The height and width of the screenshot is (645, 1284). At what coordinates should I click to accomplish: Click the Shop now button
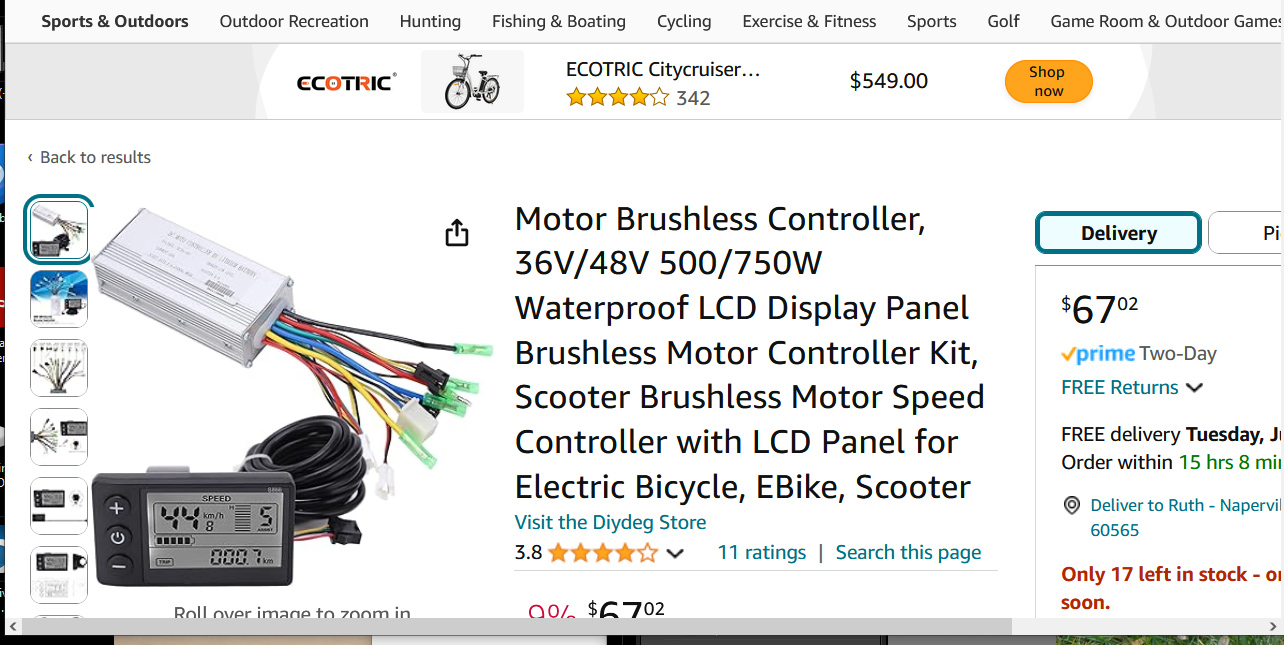coord(1047,81)
